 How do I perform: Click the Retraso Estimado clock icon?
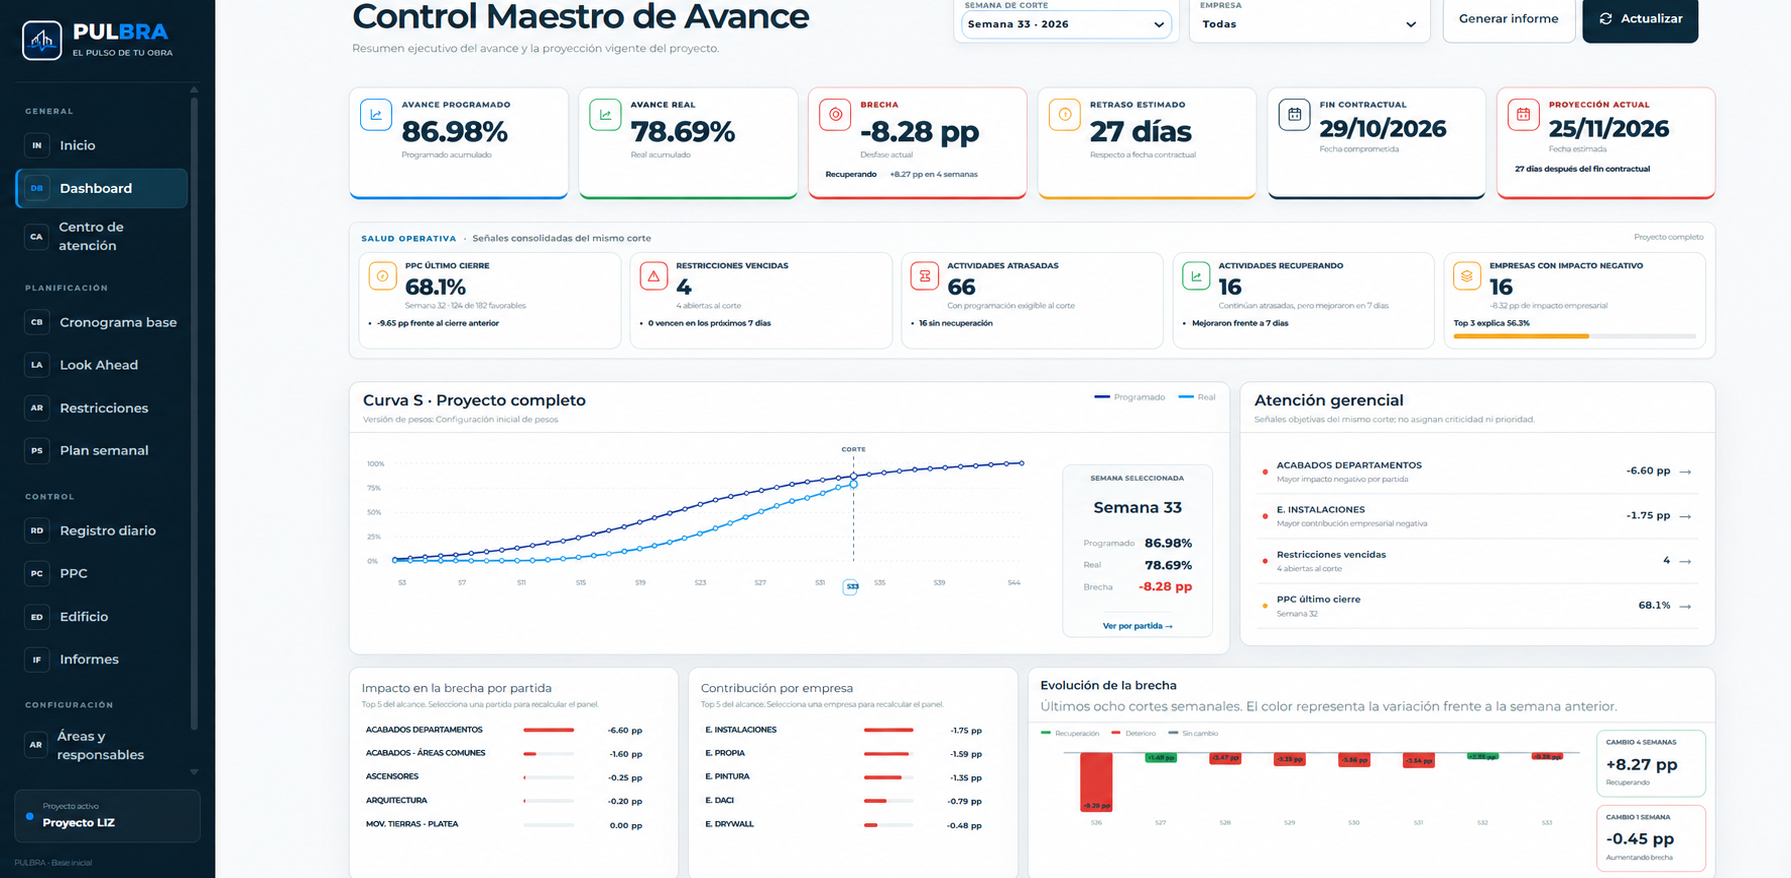point(1064,115)
